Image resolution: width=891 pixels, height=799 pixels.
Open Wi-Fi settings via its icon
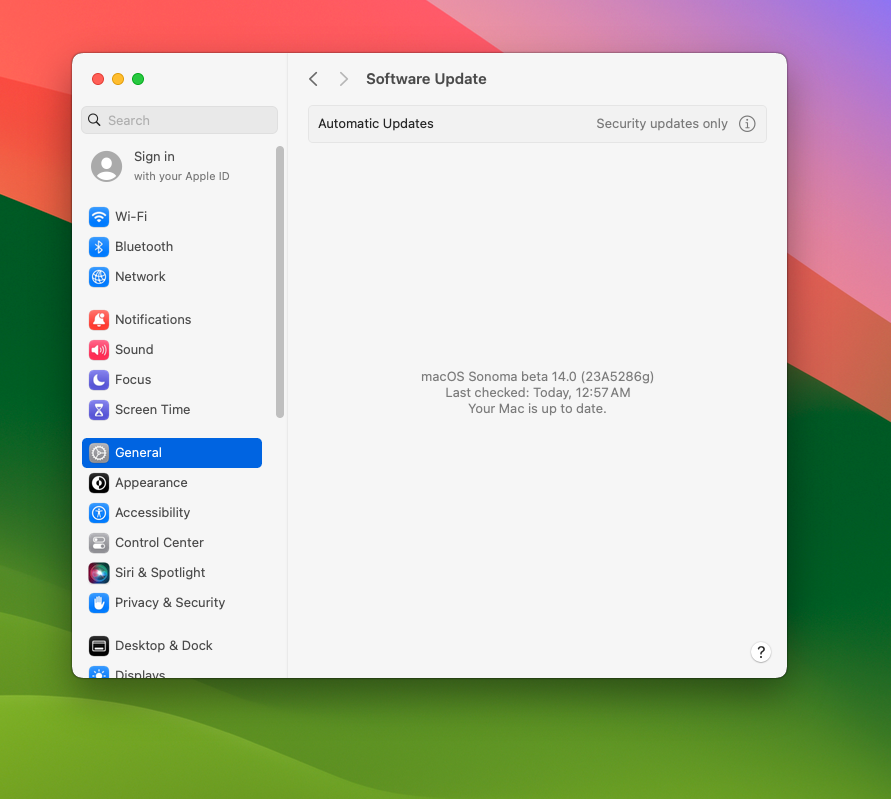(x=99, y=217)
